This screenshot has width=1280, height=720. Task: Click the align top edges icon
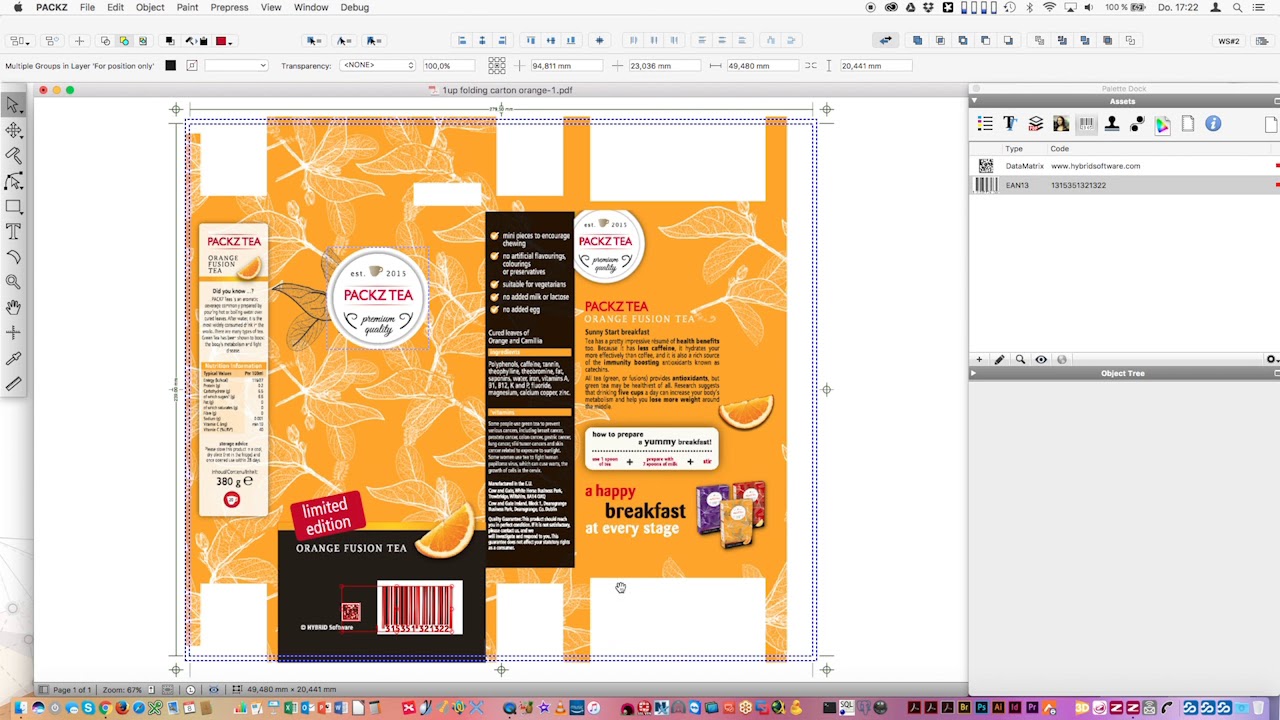pos(531,41)
